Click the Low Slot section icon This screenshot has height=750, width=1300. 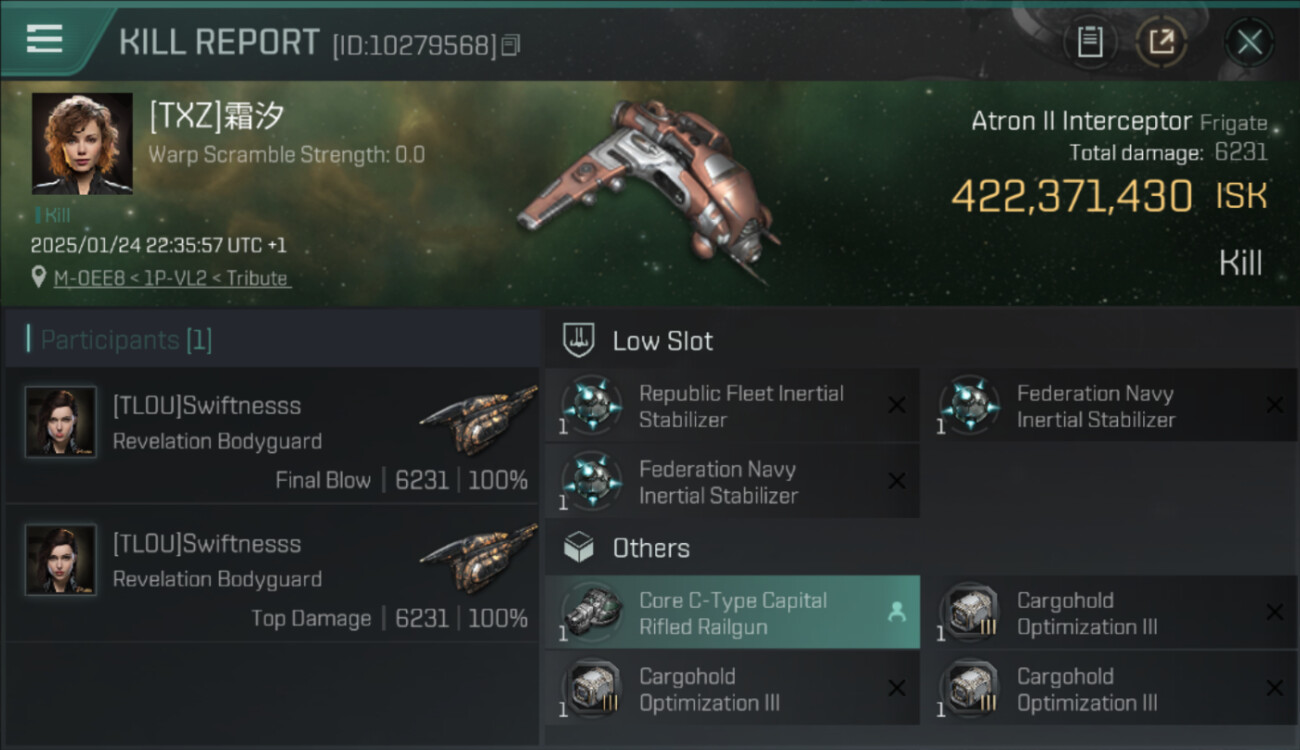579,340
